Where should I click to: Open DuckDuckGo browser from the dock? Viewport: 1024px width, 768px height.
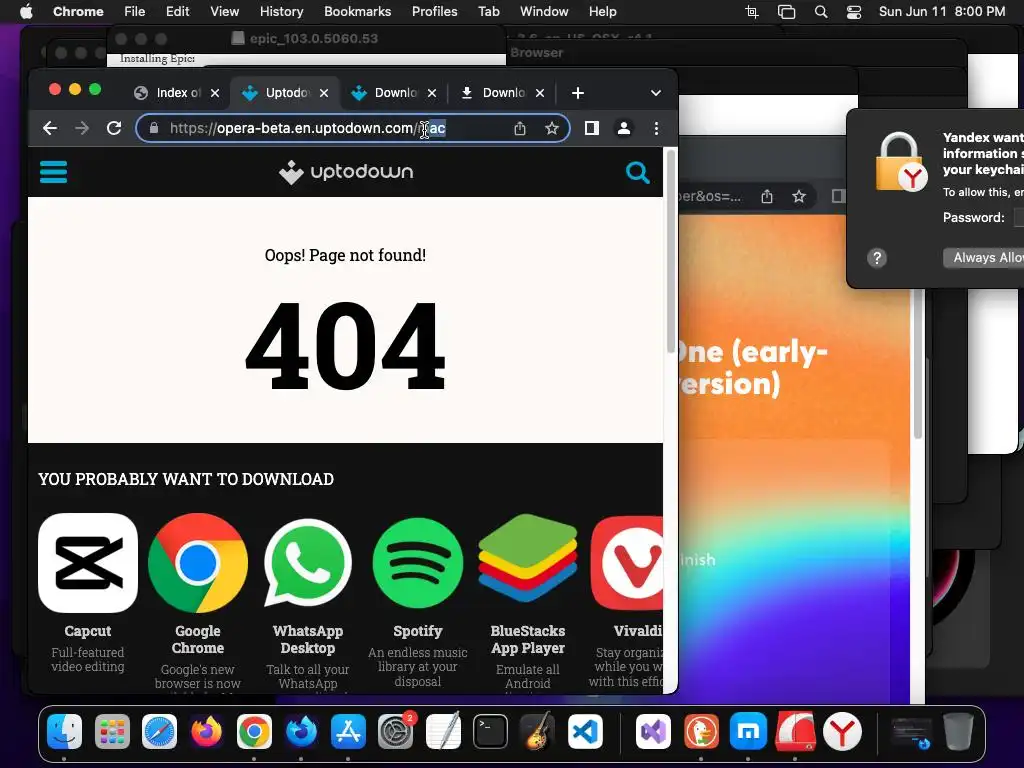tap(701, 731)
